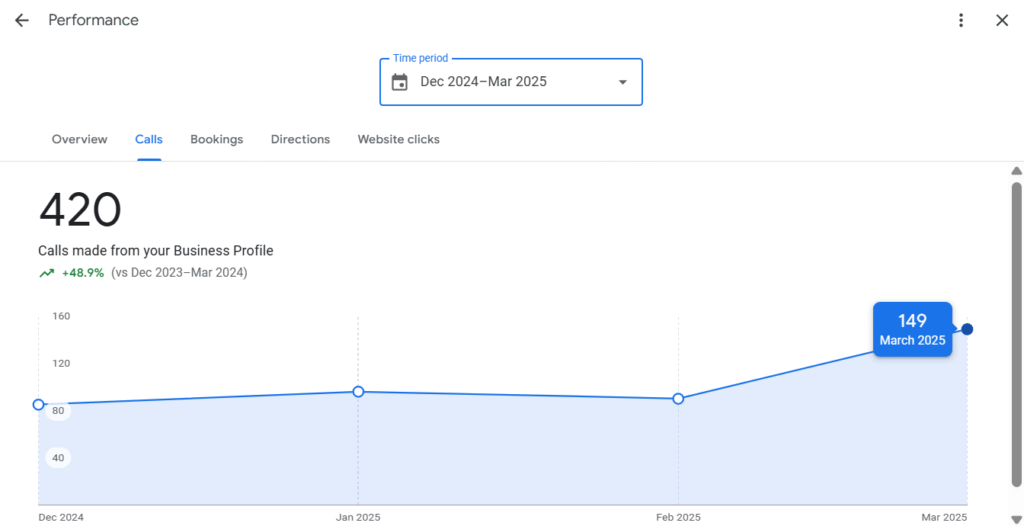Open the three-dot more options menu

point(961,20)
